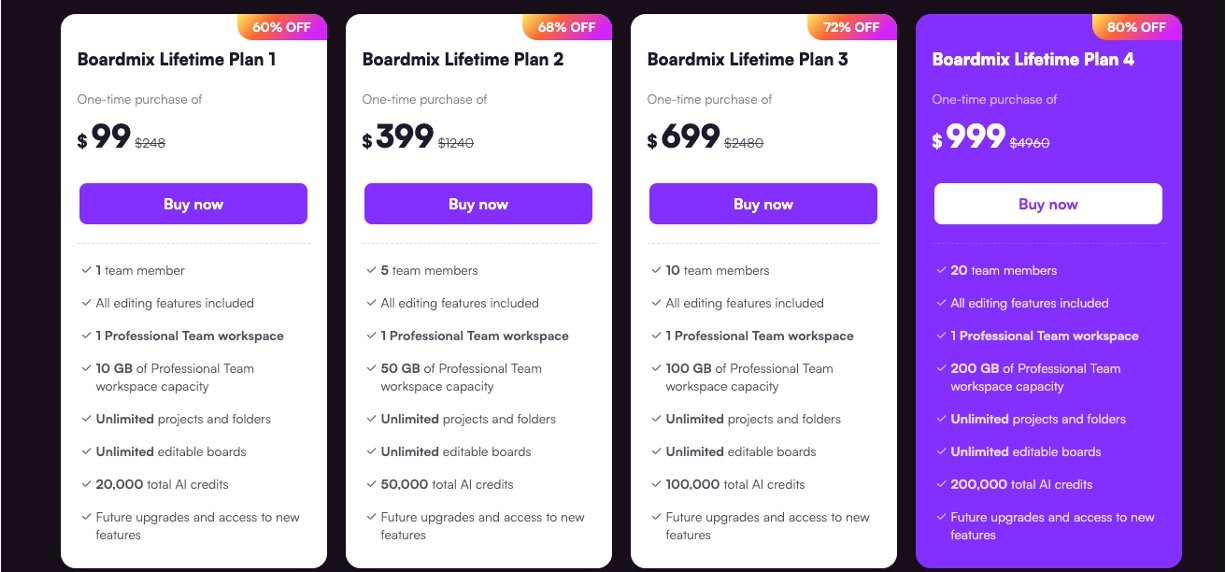
Task: Click checkmark next to "200,000 total AI credits"
Action: tap(942, 484)
